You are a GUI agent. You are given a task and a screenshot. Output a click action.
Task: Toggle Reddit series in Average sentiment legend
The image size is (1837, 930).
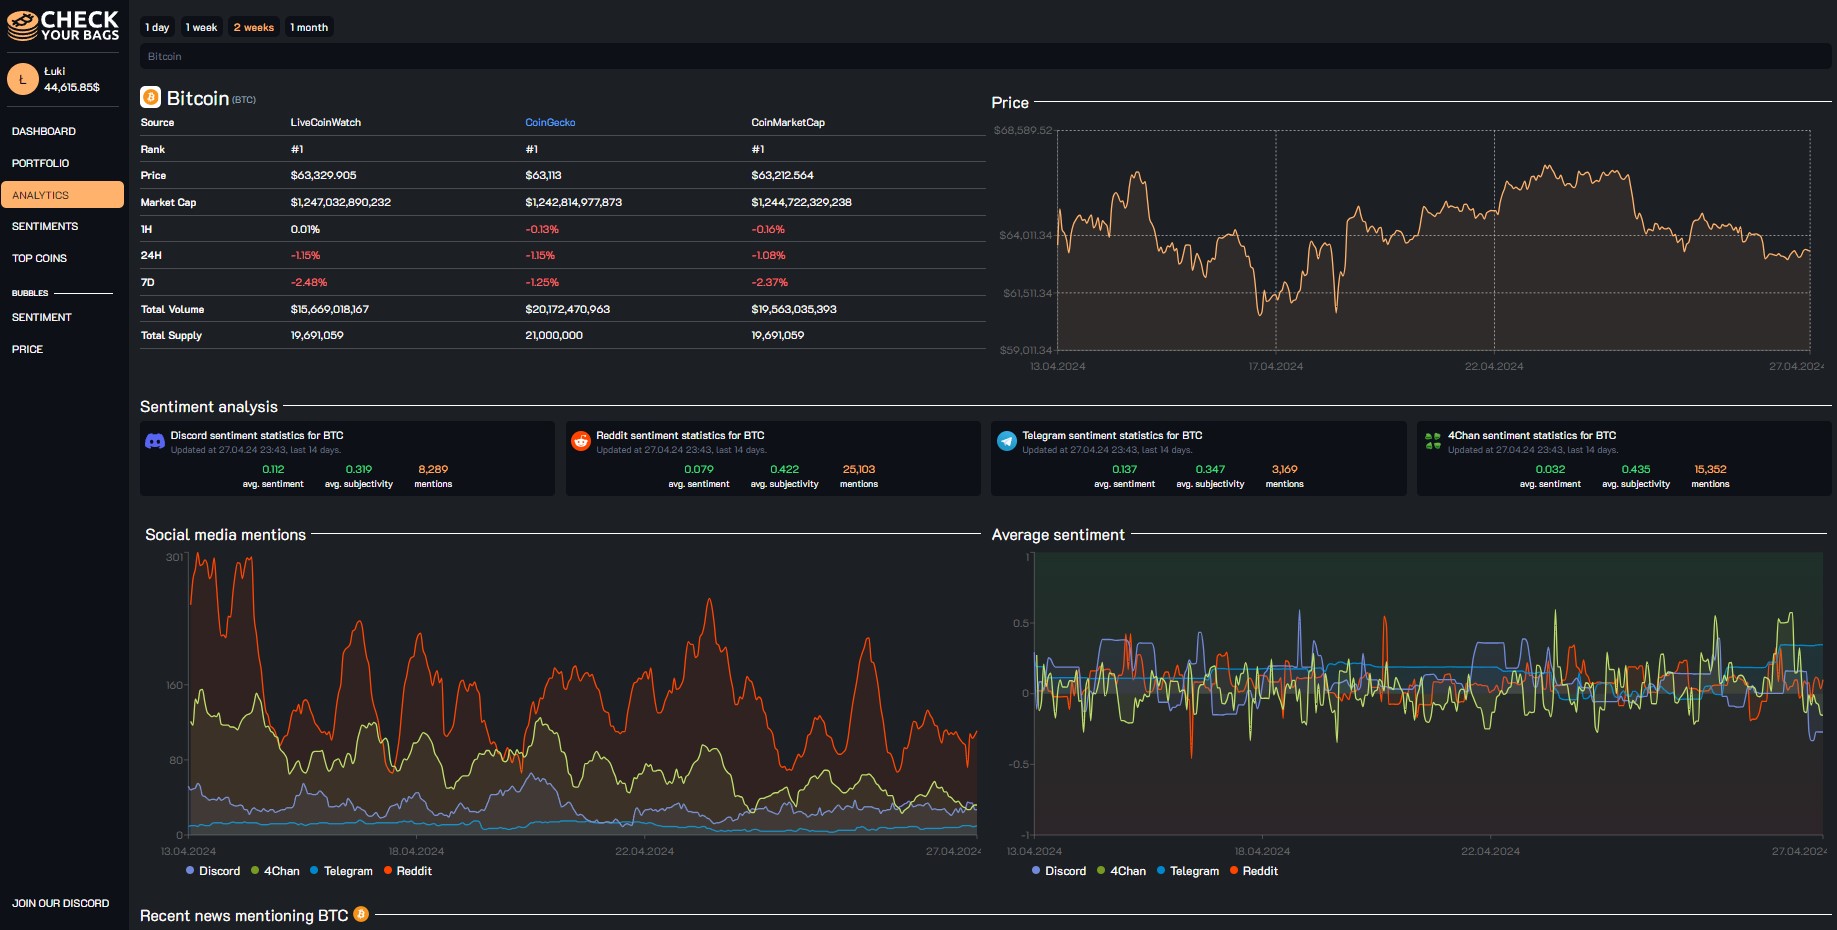(x=1254, y=871)
